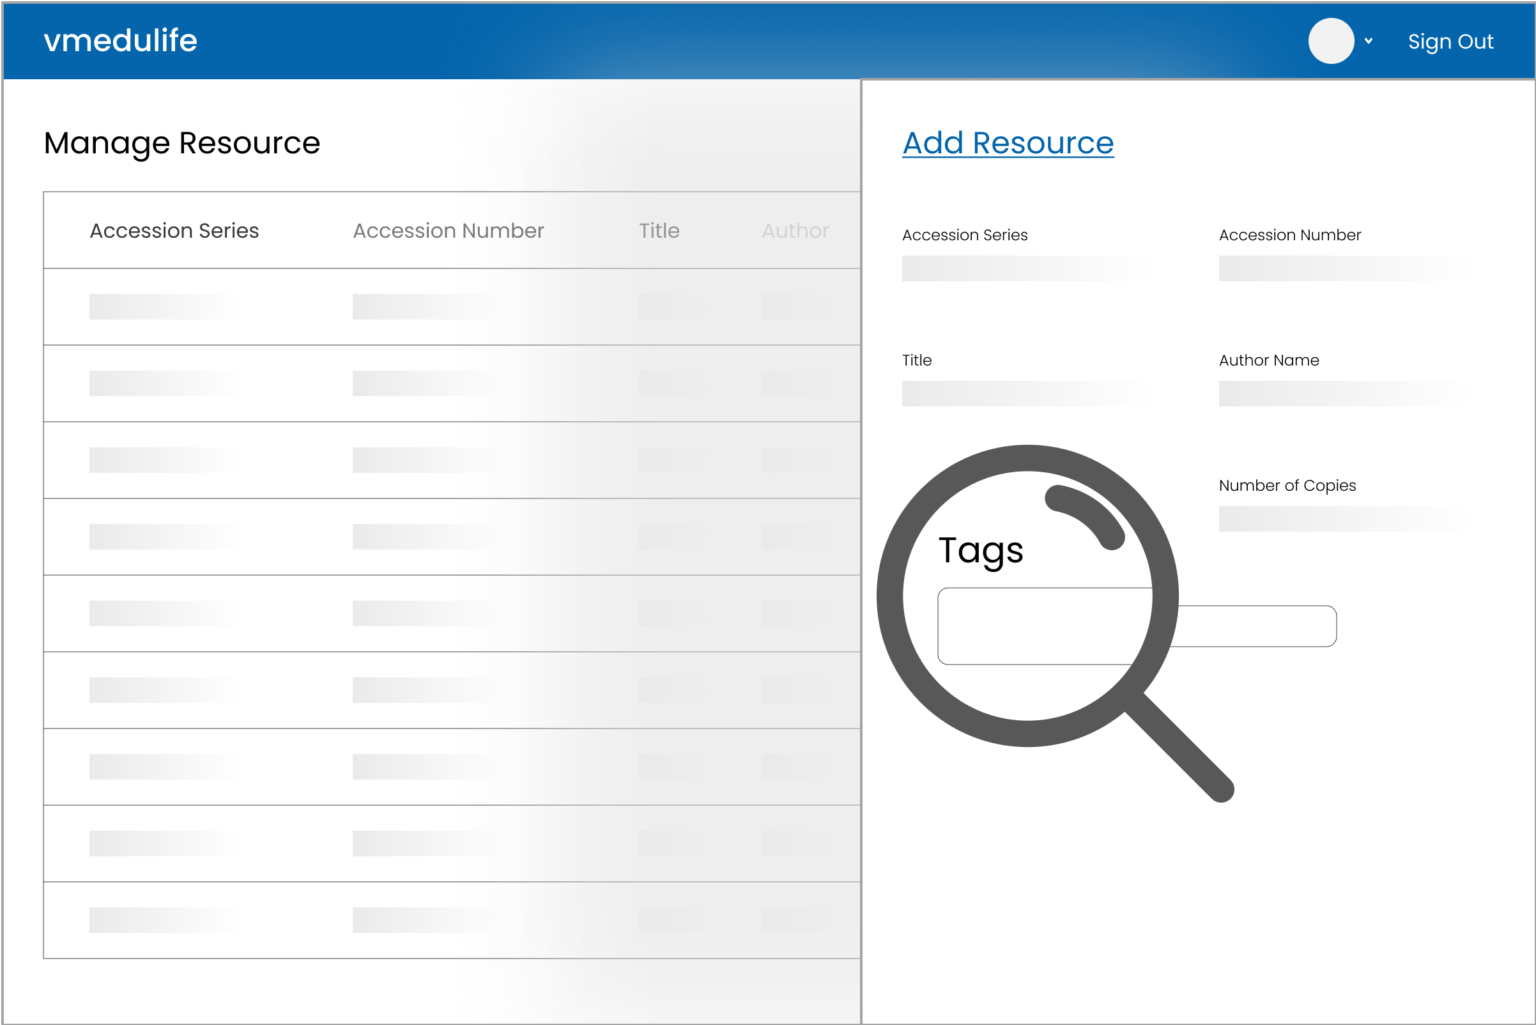Switch to the Manage Resource view
This screenshot has width=1536, height=1025.
pos(181,143)
